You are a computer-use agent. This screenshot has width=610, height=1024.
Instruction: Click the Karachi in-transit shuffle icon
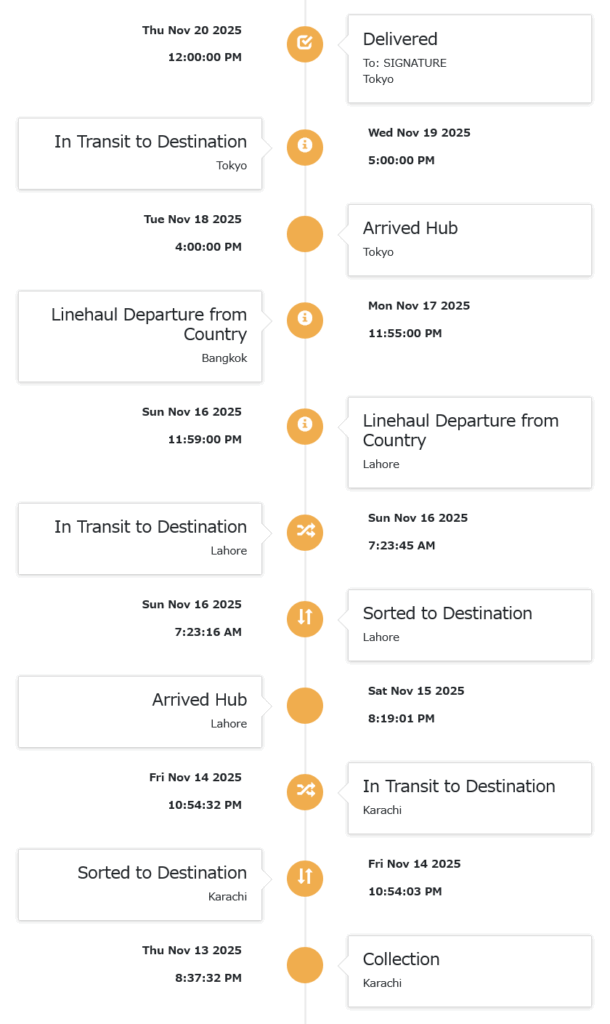305,791
